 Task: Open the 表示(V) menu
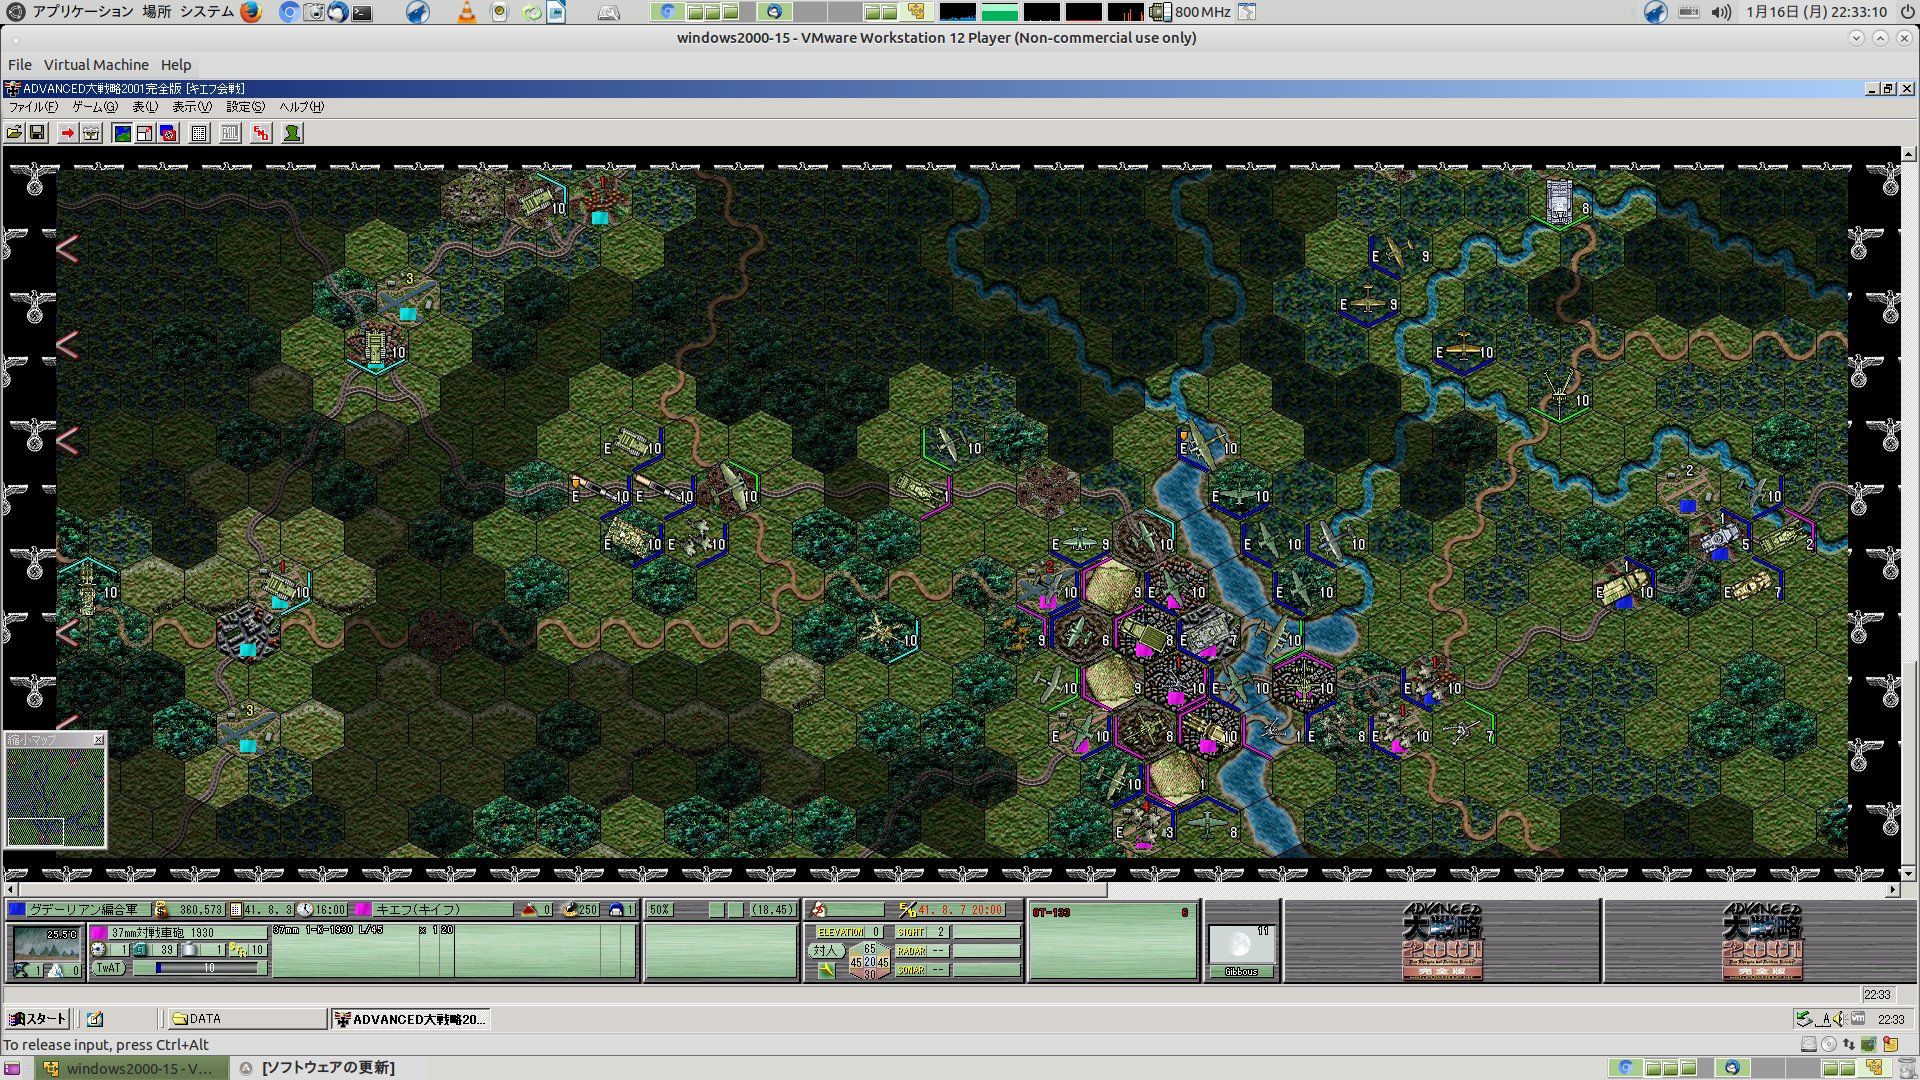click(192, 107)
